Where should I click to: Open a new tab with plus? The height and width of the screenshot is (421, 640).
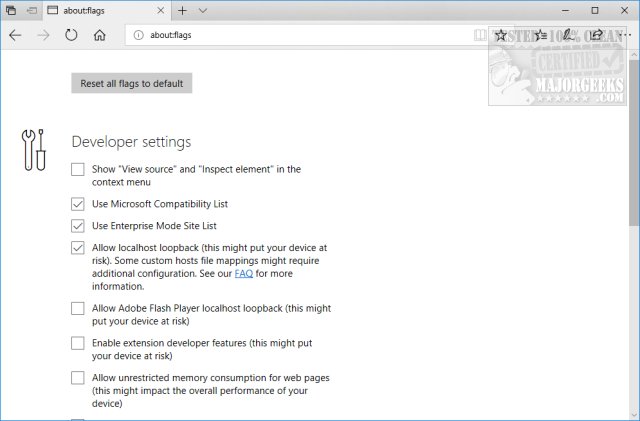tap(182, 11)
